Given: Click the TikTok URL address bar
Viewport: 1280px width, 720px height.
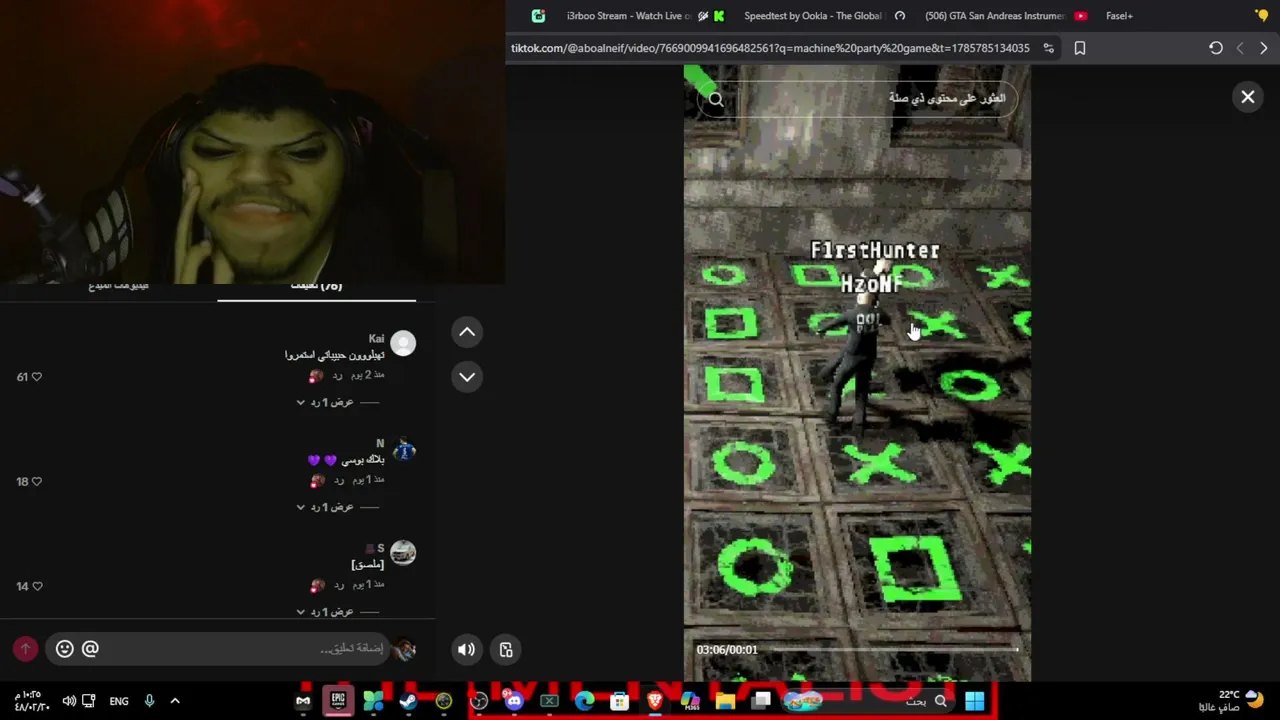Looking at the screenshot, I should (x=770, y=48).
